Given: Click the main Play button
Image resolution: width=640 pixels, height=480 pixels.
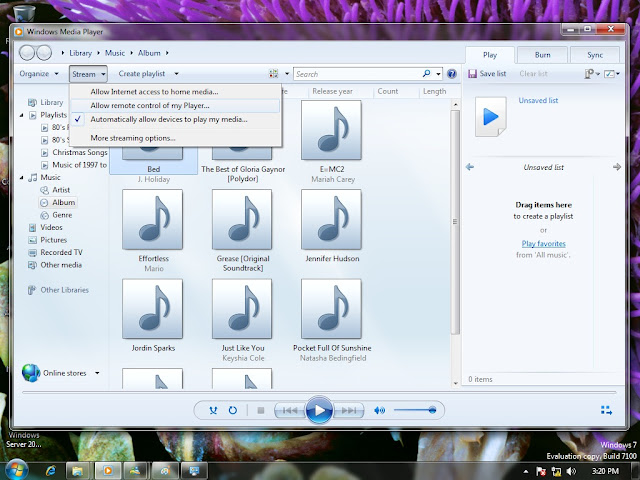Looking at the screenshot, I should [x=319, y=410].
